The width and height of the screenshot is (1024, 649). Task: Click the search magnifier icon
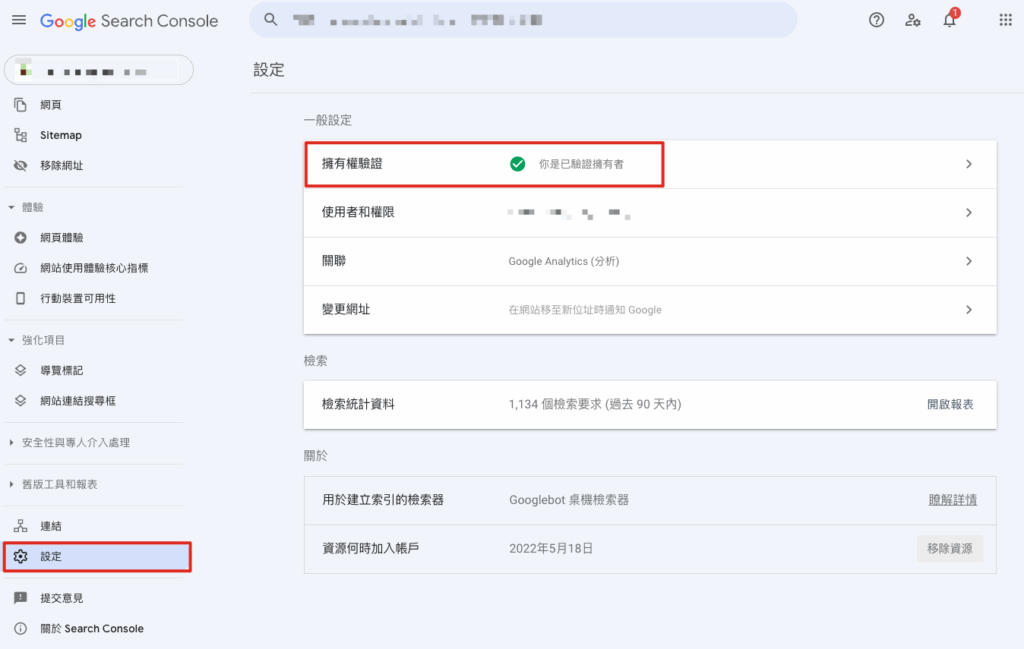(270, 20)
